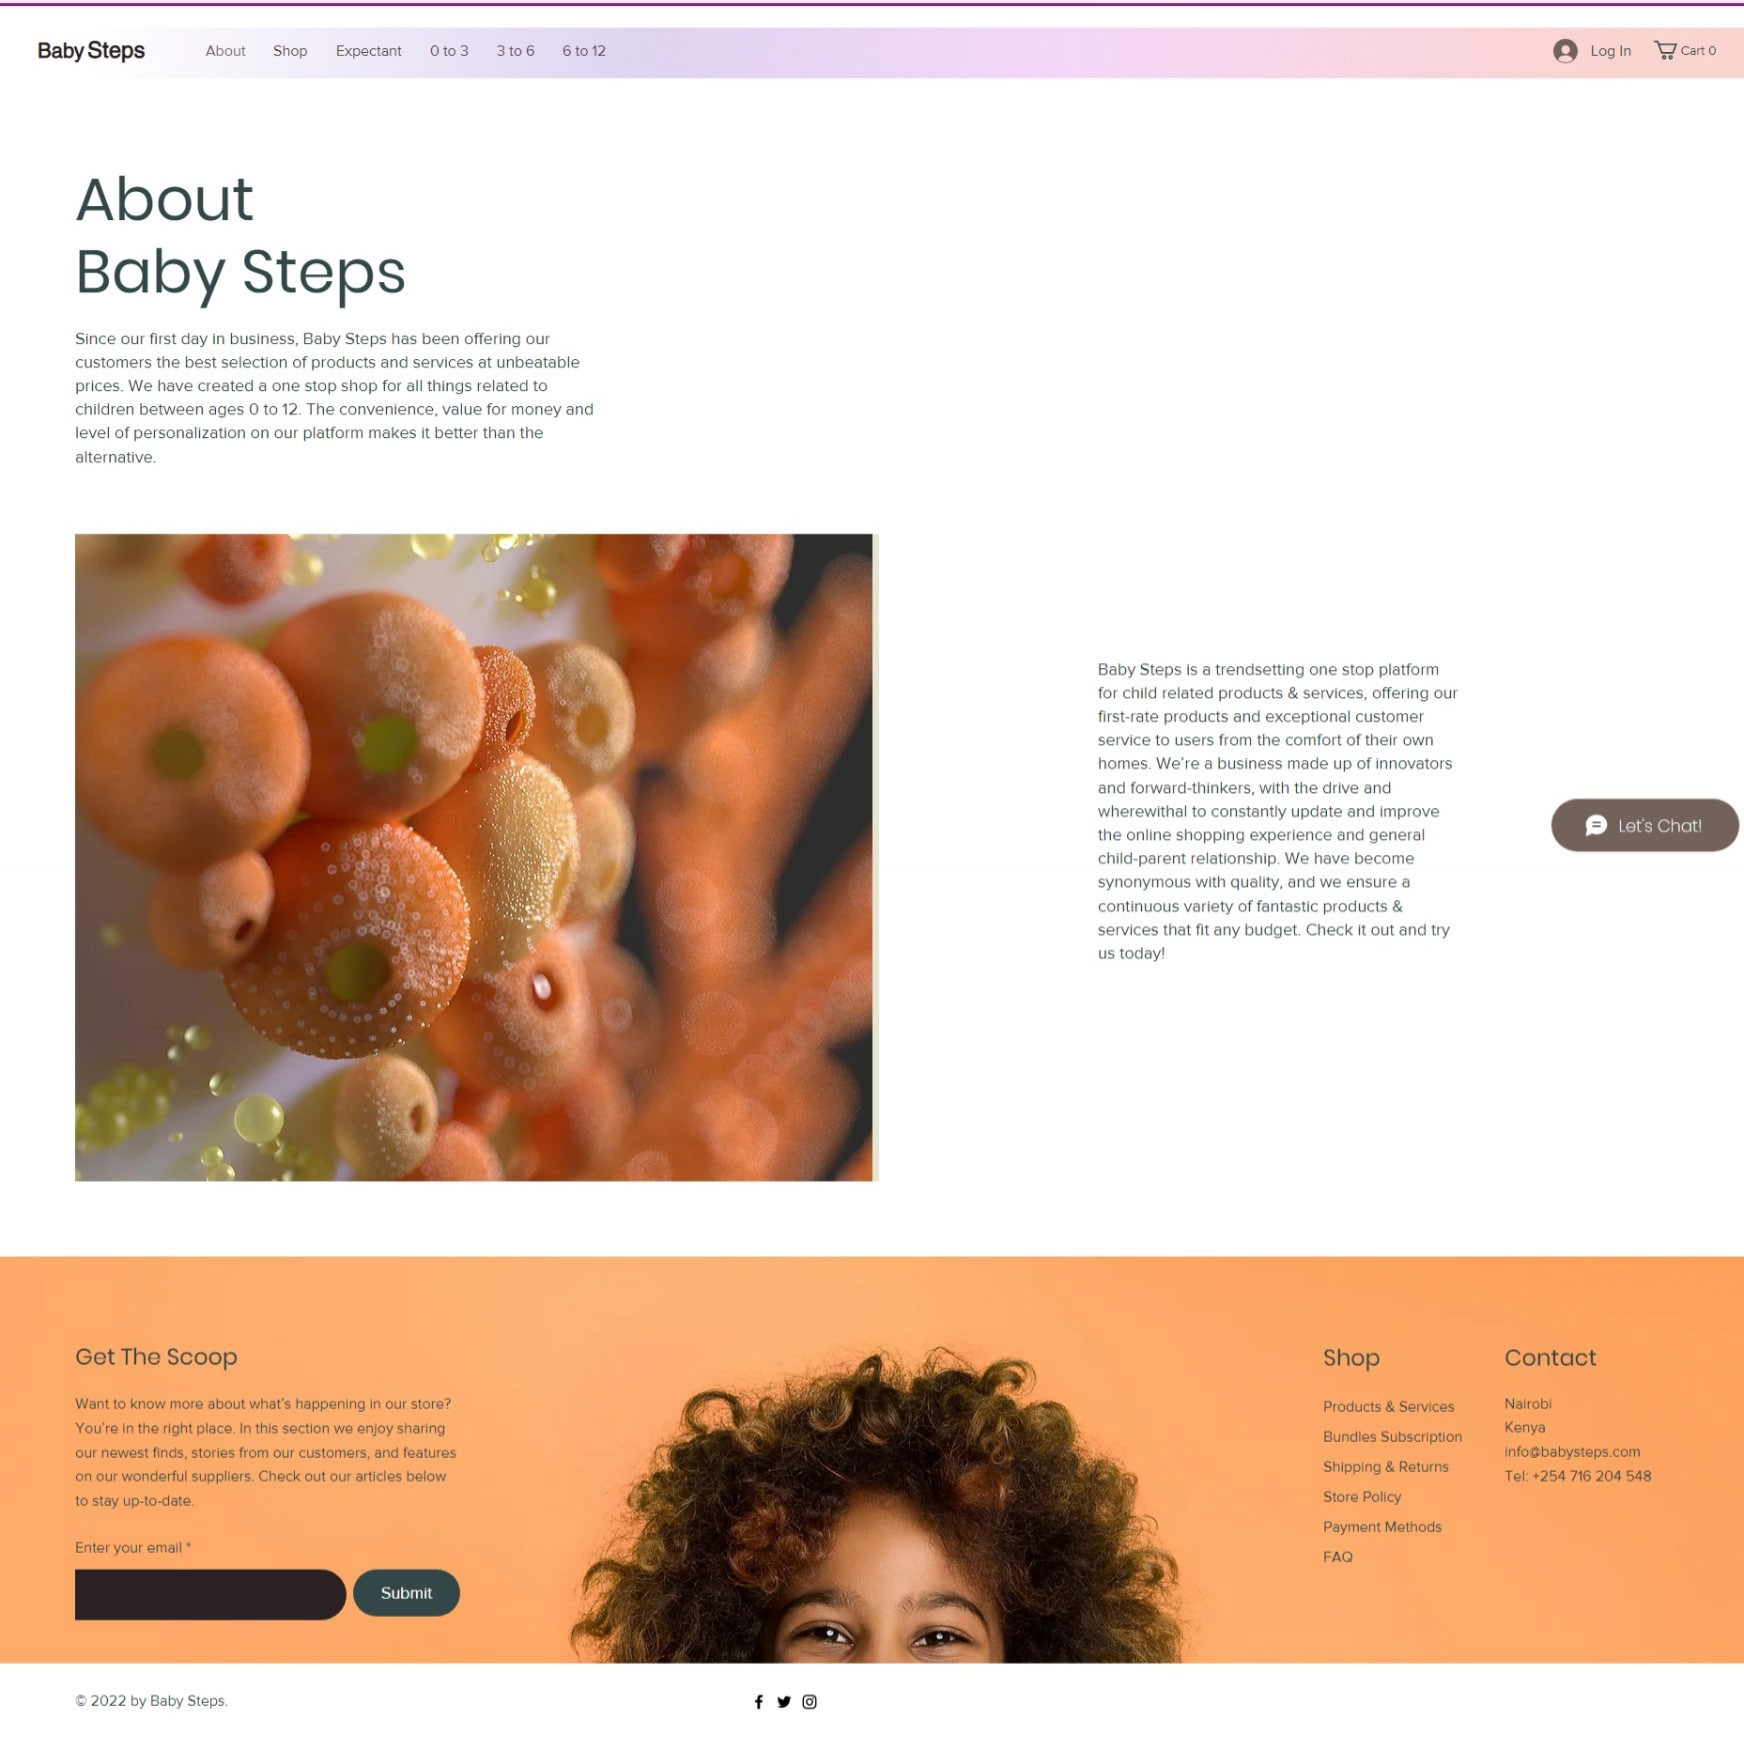Click the Baby Steps logo
This screenshot has height=1737, width=1744.
pos(91,51)
